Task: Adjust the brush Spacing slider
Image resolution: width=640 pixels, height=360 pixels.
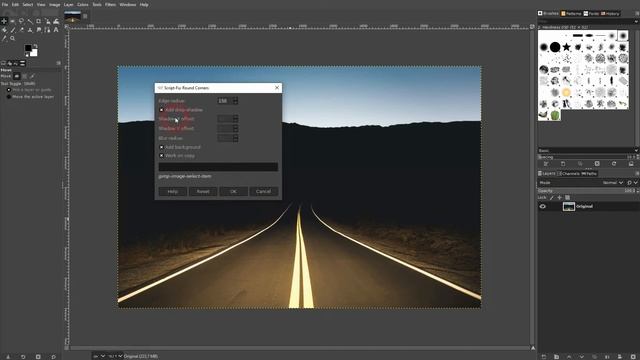Action: 588,157
